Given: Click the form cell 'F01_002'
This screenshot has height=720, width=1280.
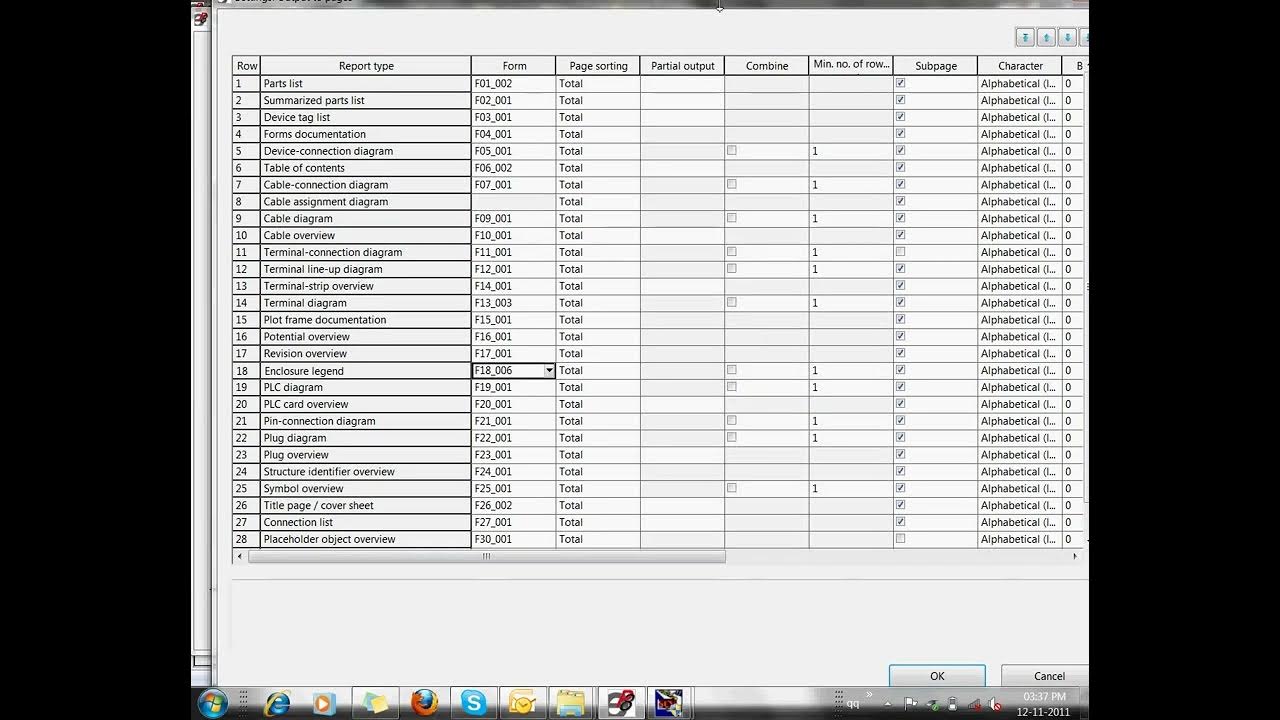Looking at the screenshot, I should tap(514, 83).
